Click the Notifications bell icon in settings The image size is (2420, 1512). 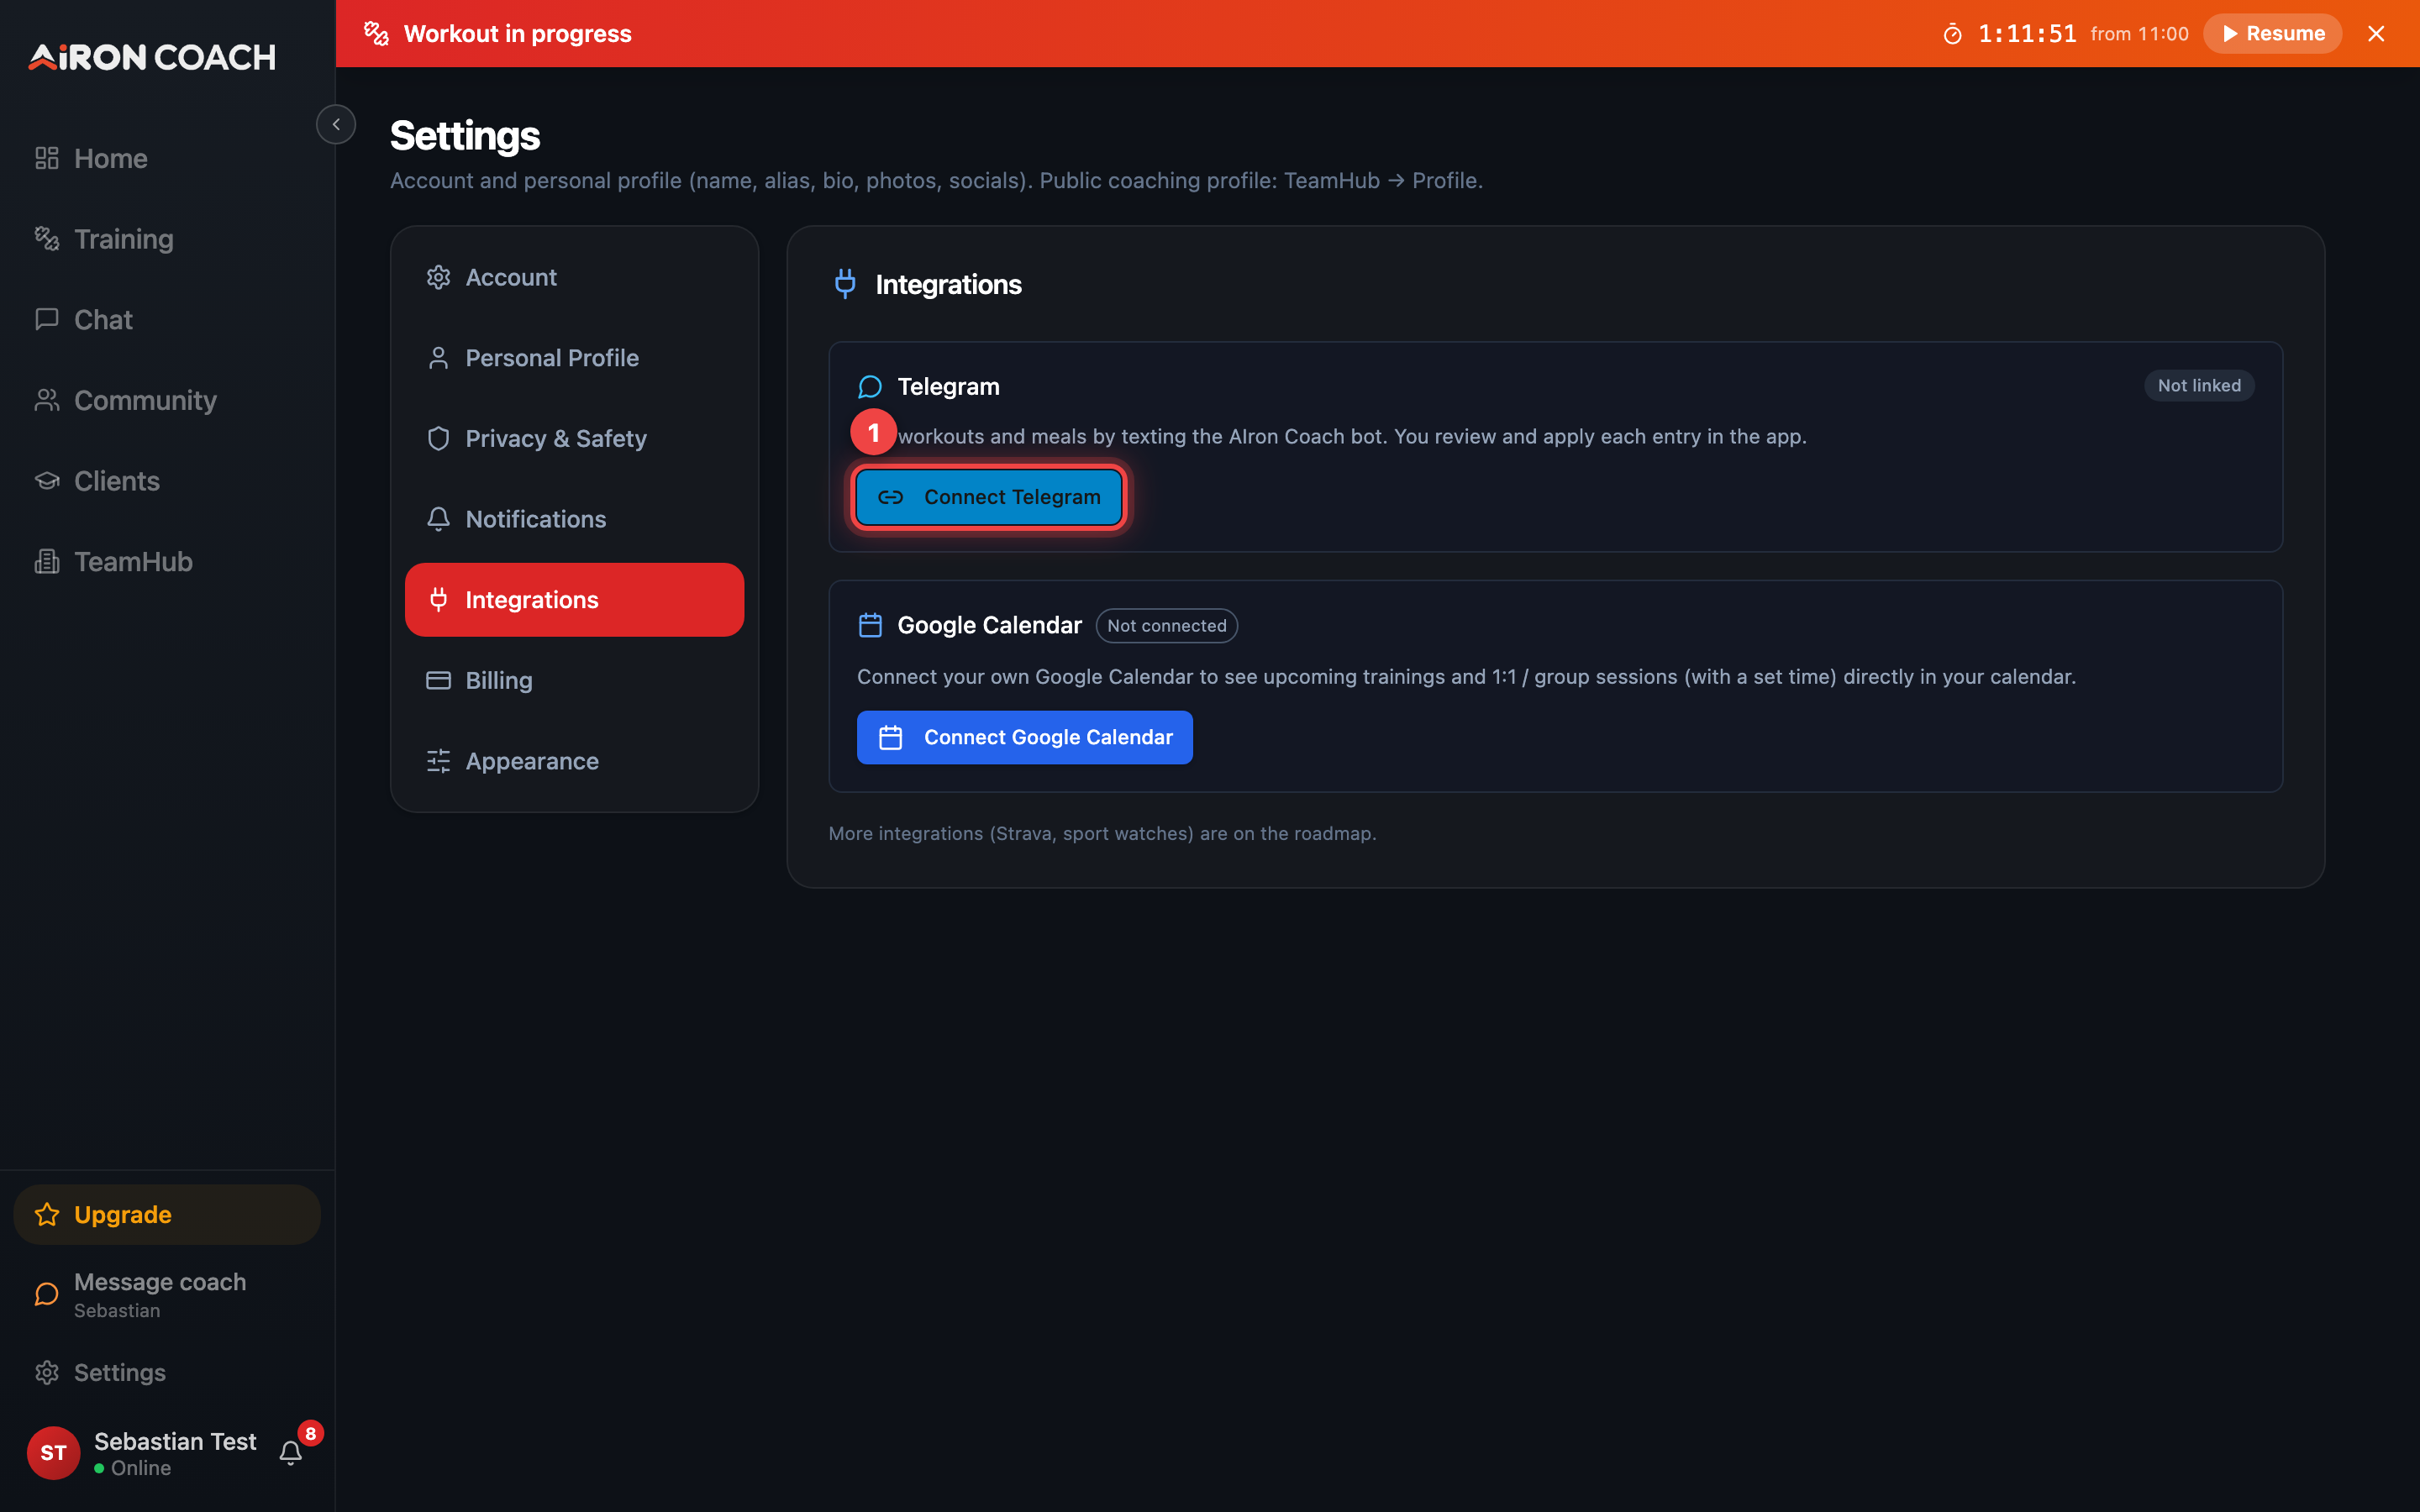click(x=438, y=519)
